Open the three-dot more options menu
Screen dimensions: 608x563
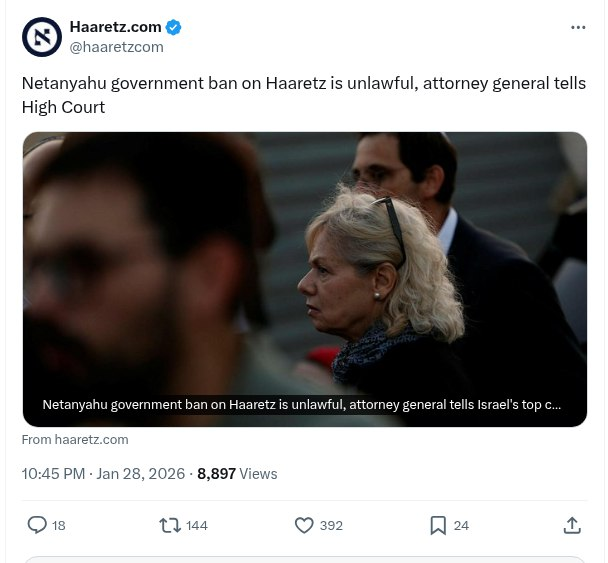578,27
